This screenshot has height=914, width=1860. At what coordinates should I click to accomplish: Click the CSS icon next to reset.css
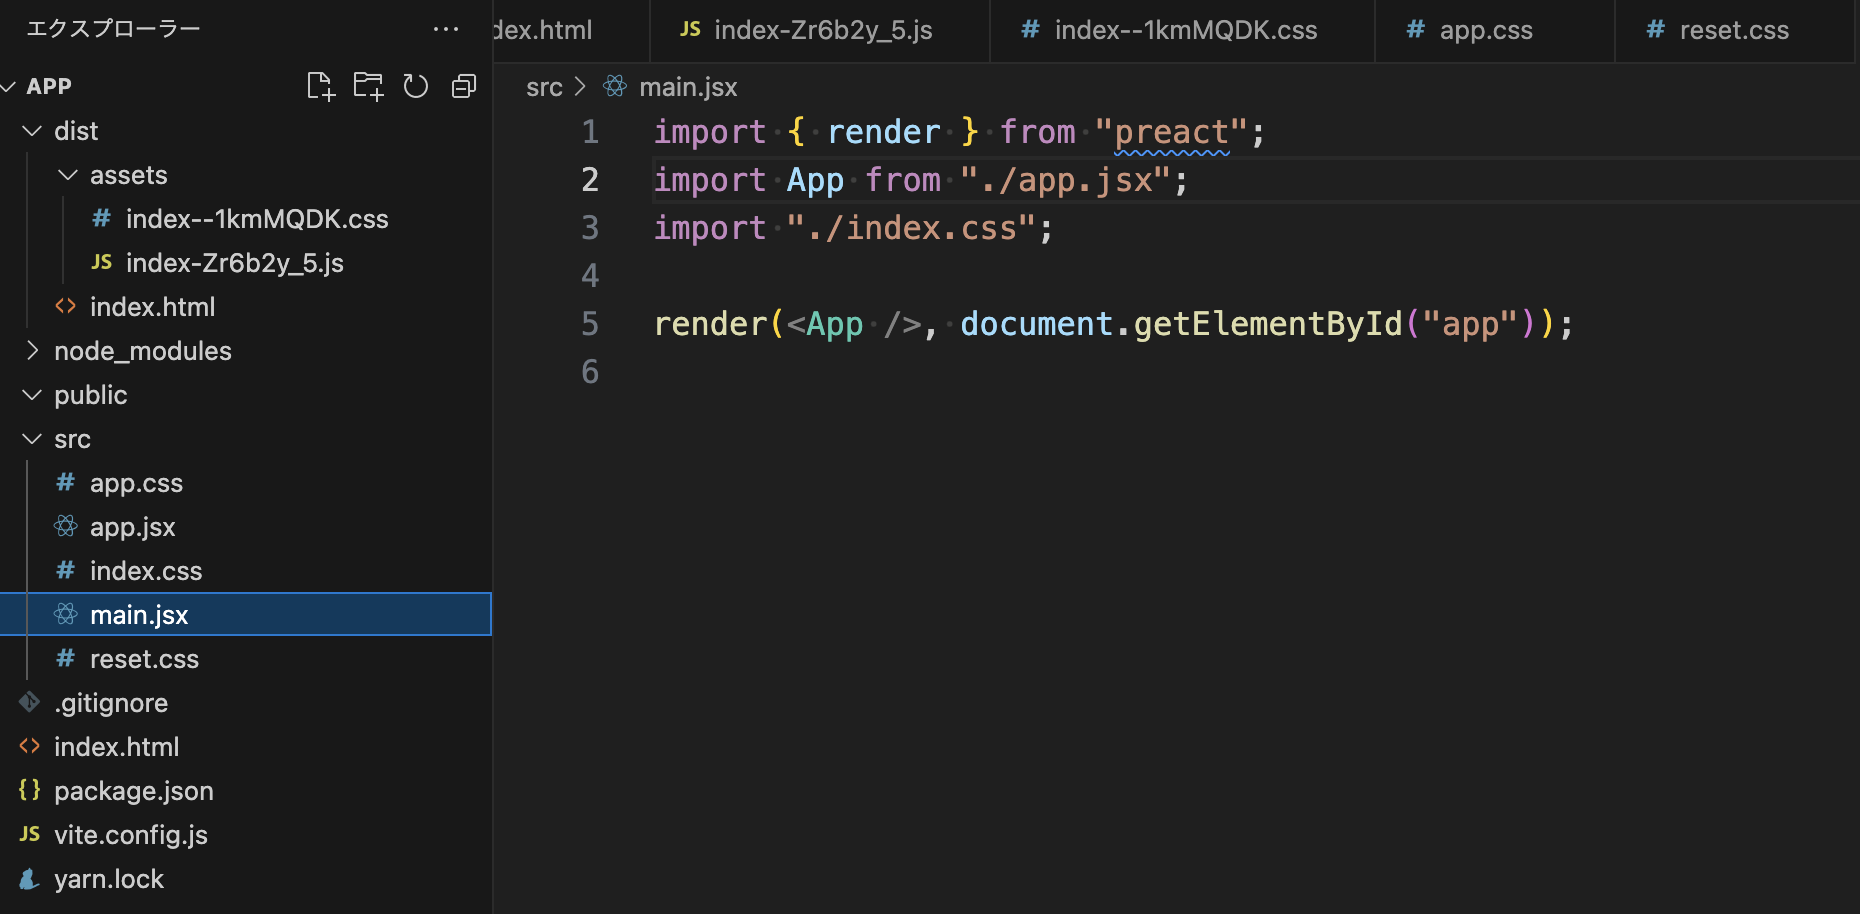point(65,658)
